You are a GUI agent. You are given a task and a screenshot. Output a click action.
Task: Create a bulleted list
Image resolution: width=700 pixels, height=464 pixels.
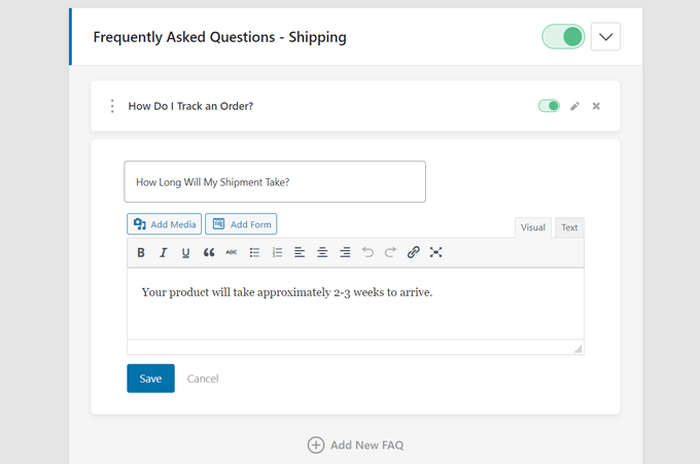pos(255,253)
